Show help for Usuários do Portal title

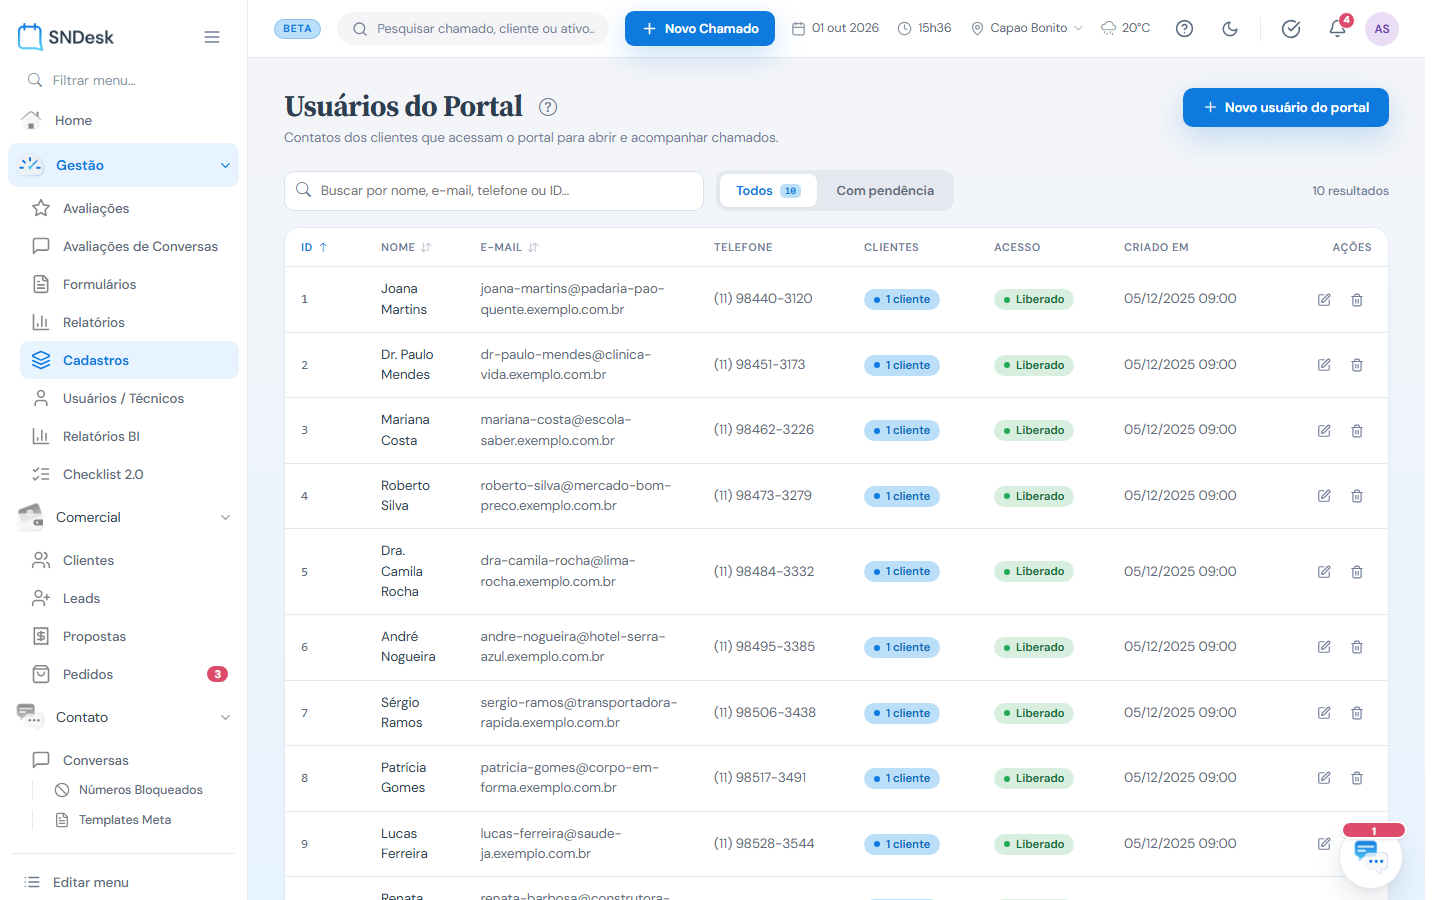(548, 107)
